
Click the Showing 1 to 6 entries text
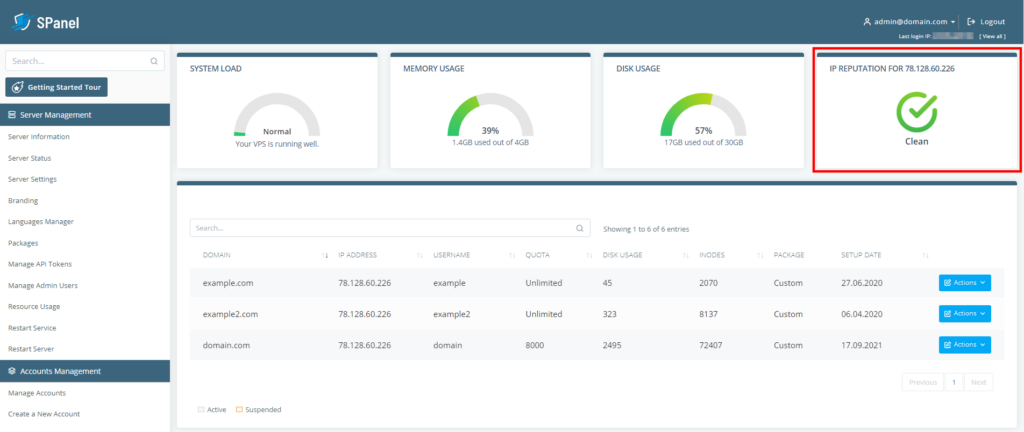point(646,229)
